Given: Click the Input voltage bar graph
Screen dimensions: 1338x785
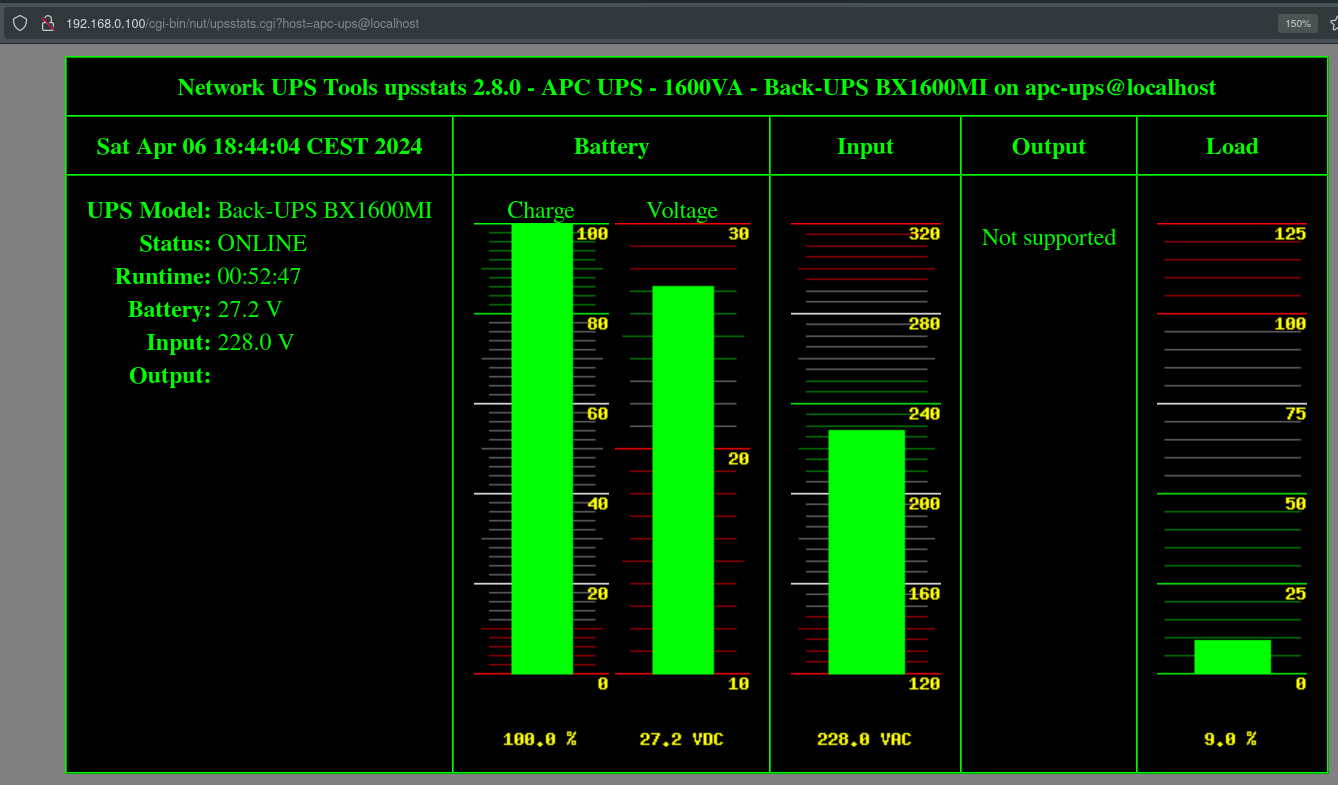Looking at the screenshot, I should pyautogui.click(x=866, y=552).
